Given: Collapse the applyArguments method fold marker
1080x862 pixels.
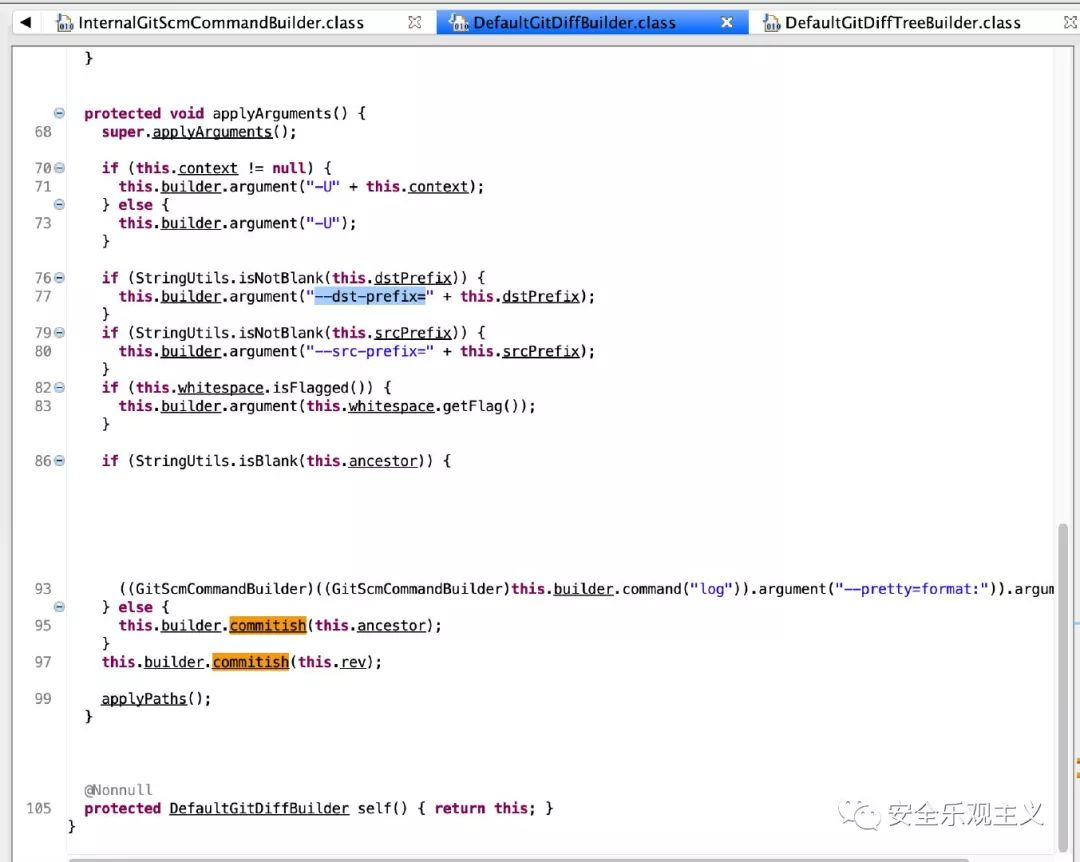Looking at the screenshot, I should pyautogui.click(x=59, y=113).
